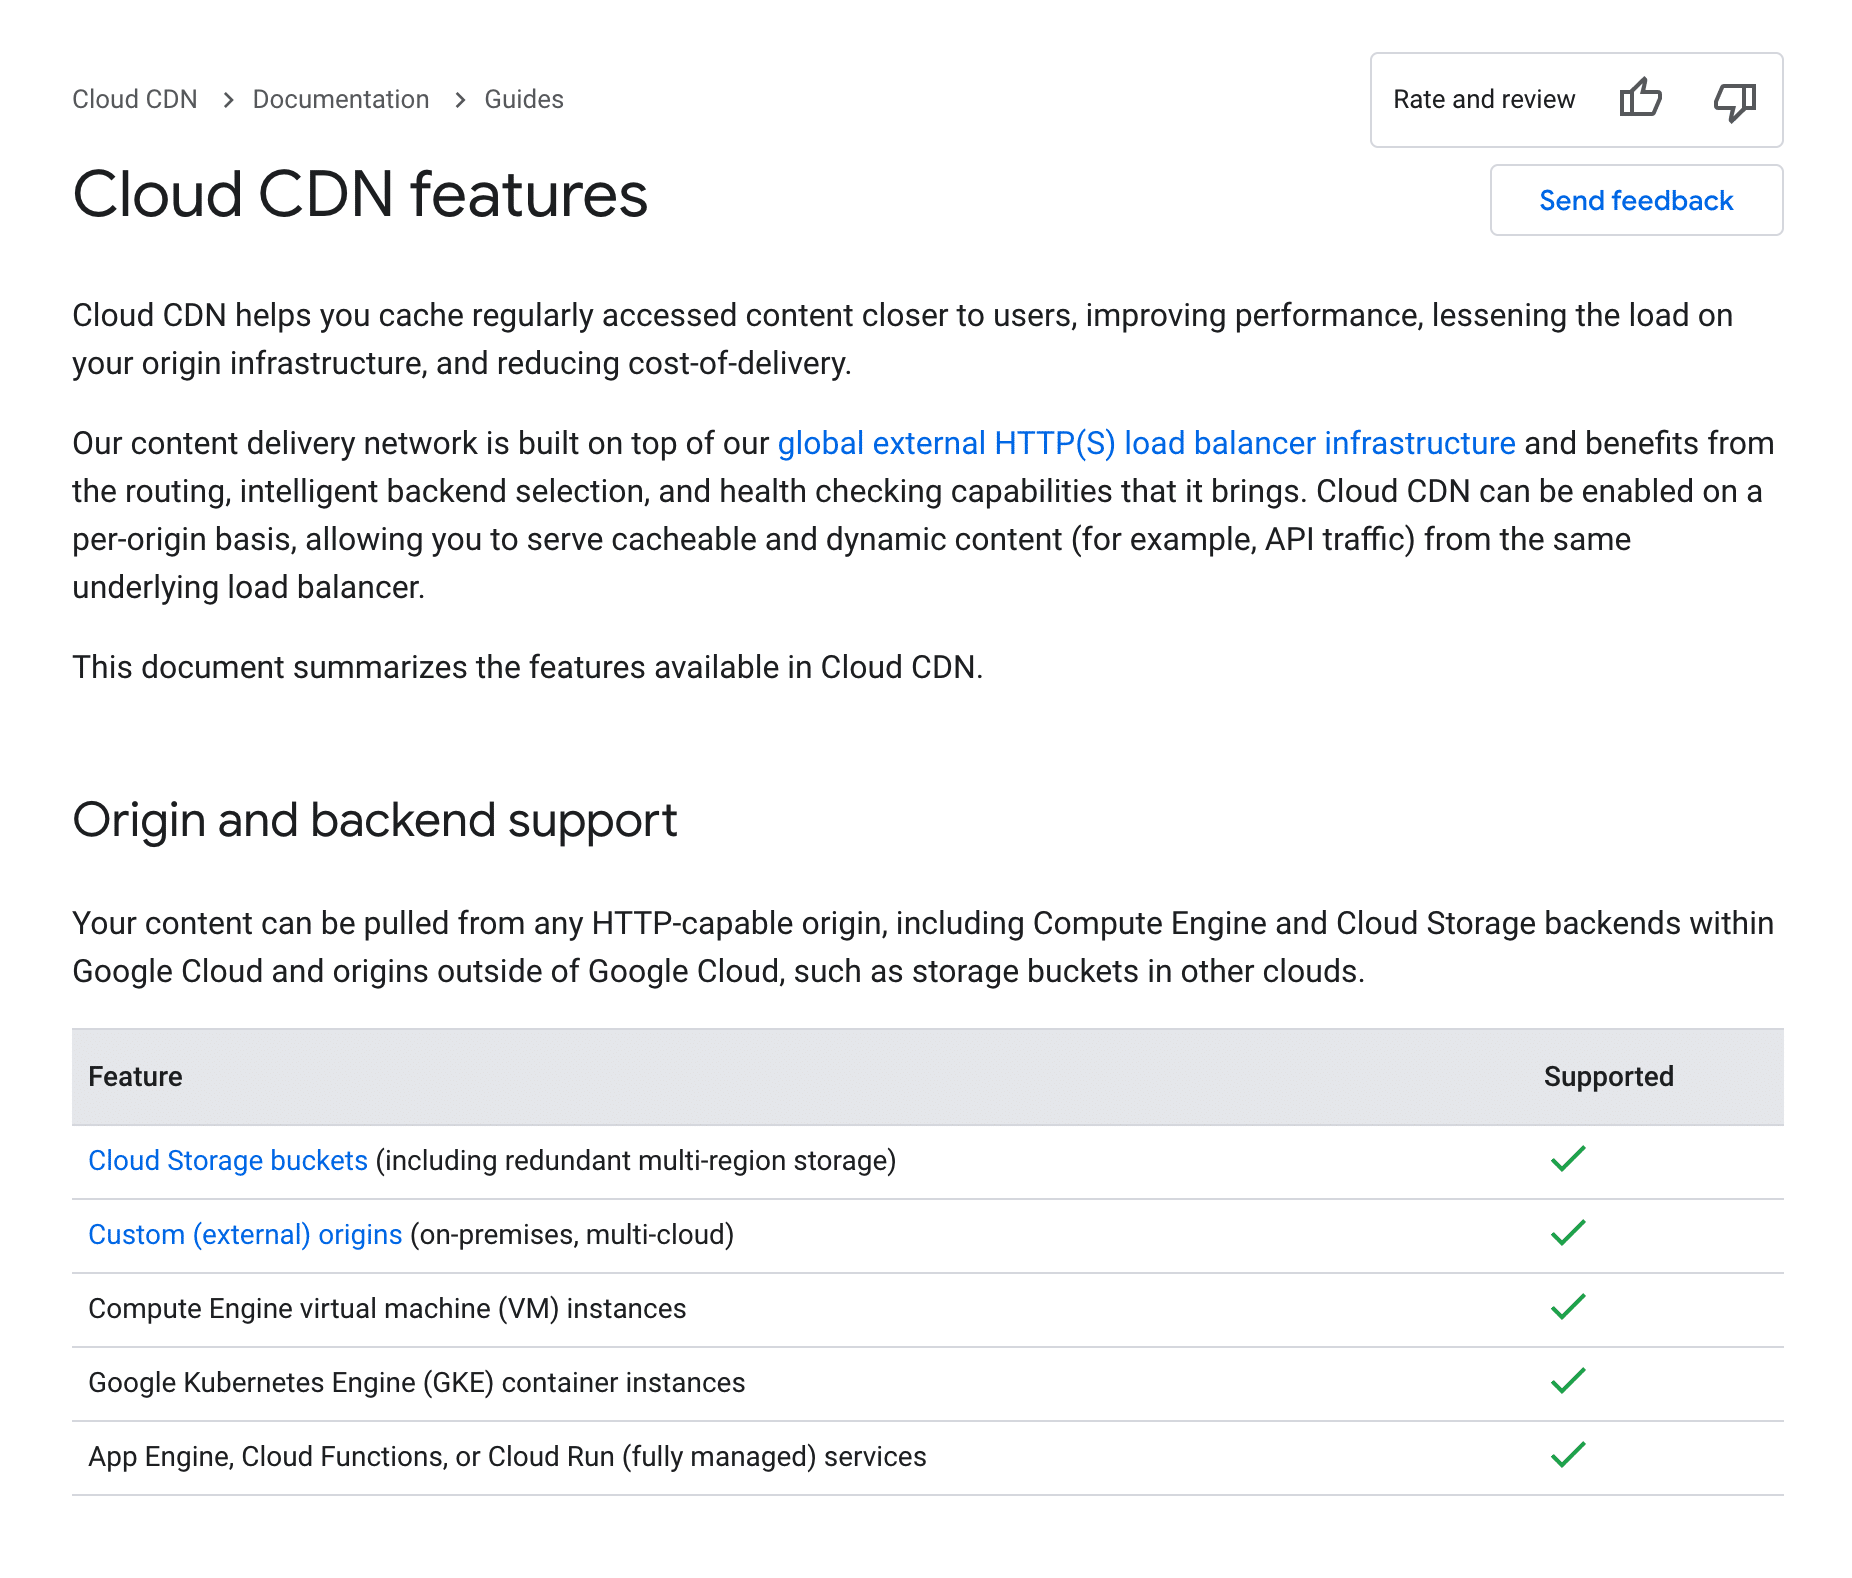
Task: Click the 'Origin and backend support' heading
Action: [x=375, y=821]
